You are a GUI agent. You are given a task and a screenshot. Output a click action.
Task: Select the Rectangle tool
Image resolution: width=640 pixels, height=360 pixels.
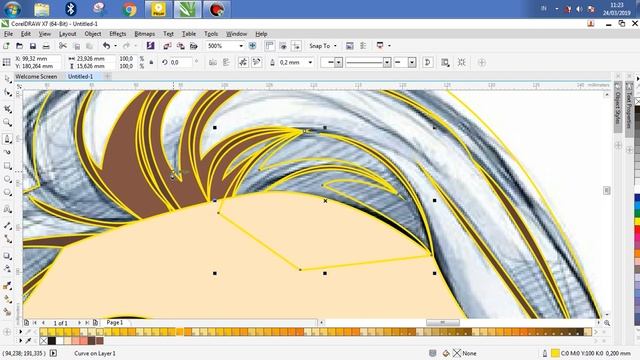(x=7, y=166)
